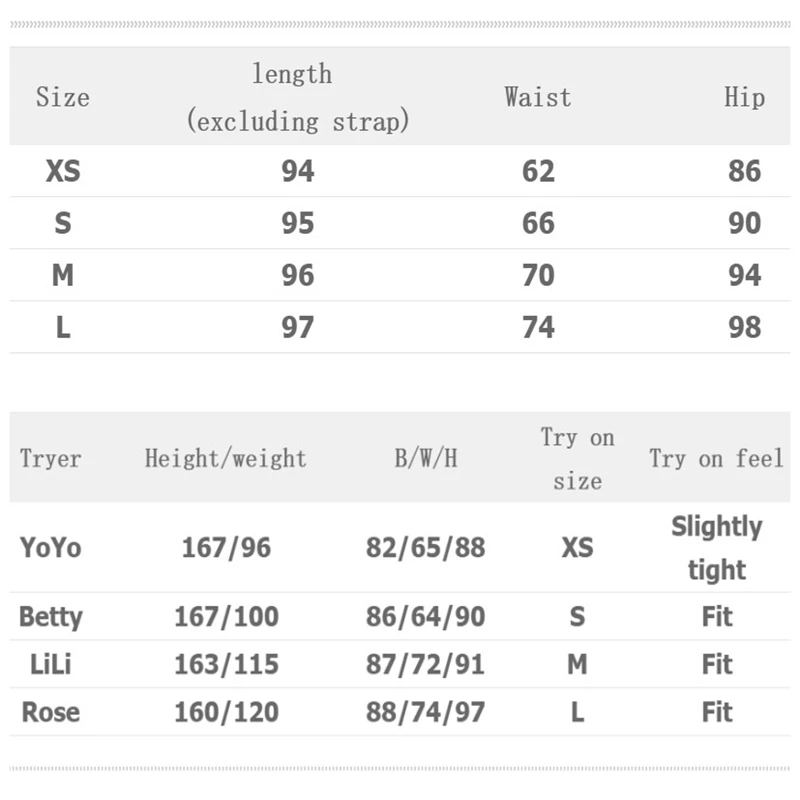The height and width of the screenshot is (800, 800).
Task: Select the waist value 66 for size S
Action: [538, 223]
